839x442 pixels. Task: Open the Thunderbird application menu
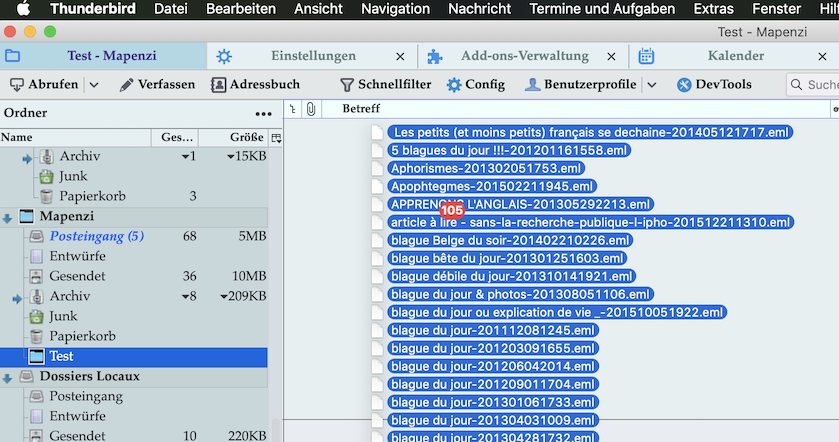click(x=93, y=9)
